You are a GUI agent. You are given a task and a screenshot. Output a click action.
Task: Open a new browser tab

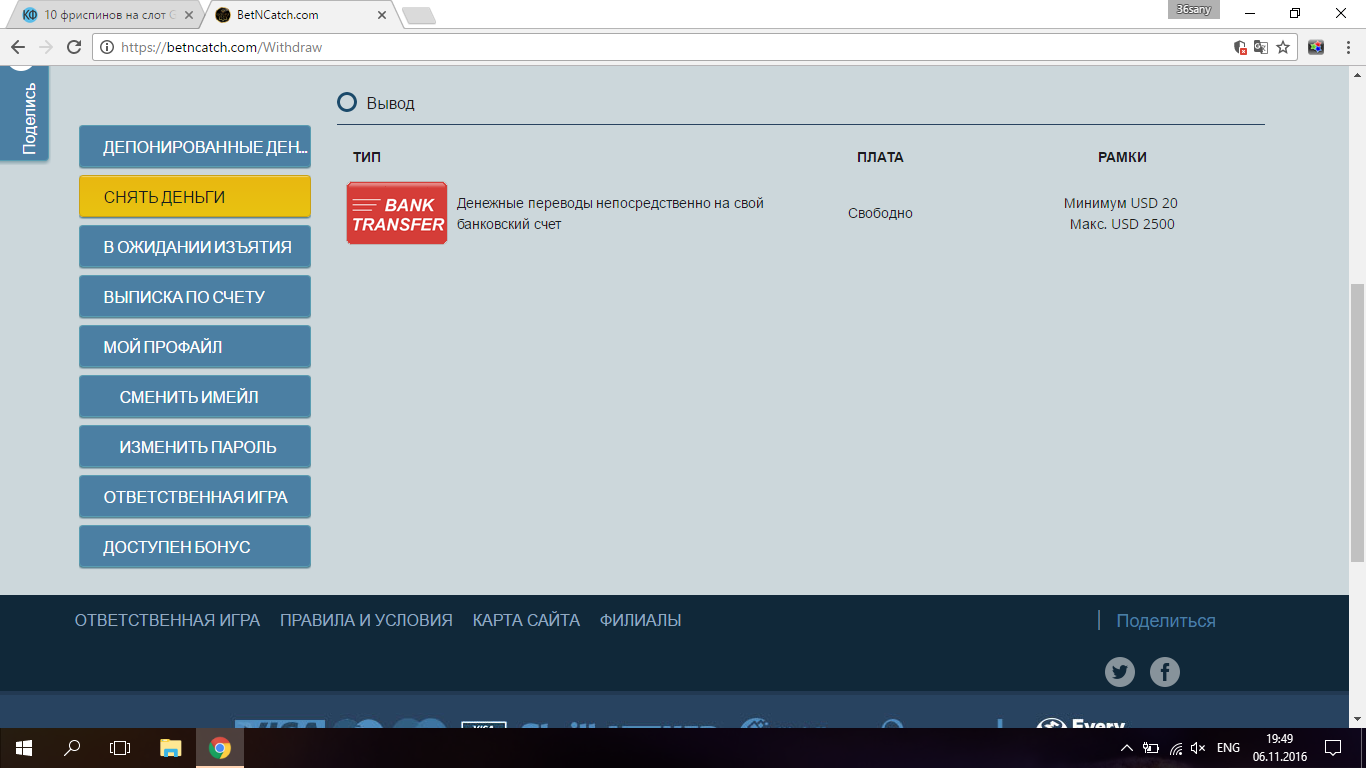pos(418,15)
